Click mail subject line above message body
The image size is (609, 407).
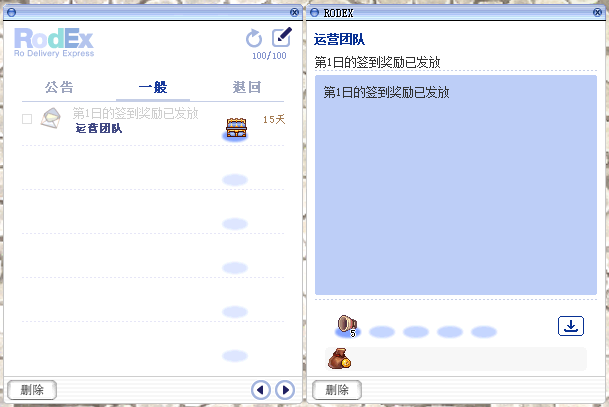tap(377, 62)
